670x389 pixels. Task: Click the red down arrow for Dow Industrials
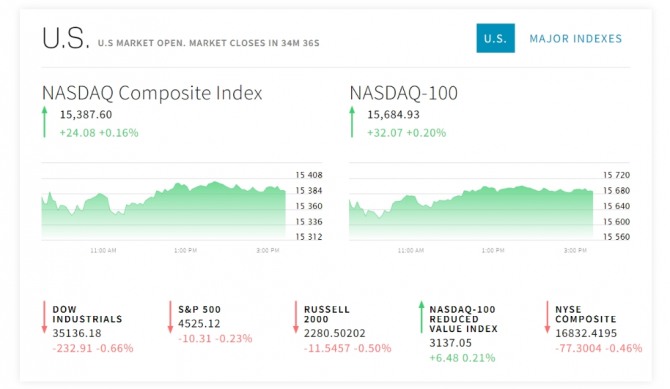[44, 317]
